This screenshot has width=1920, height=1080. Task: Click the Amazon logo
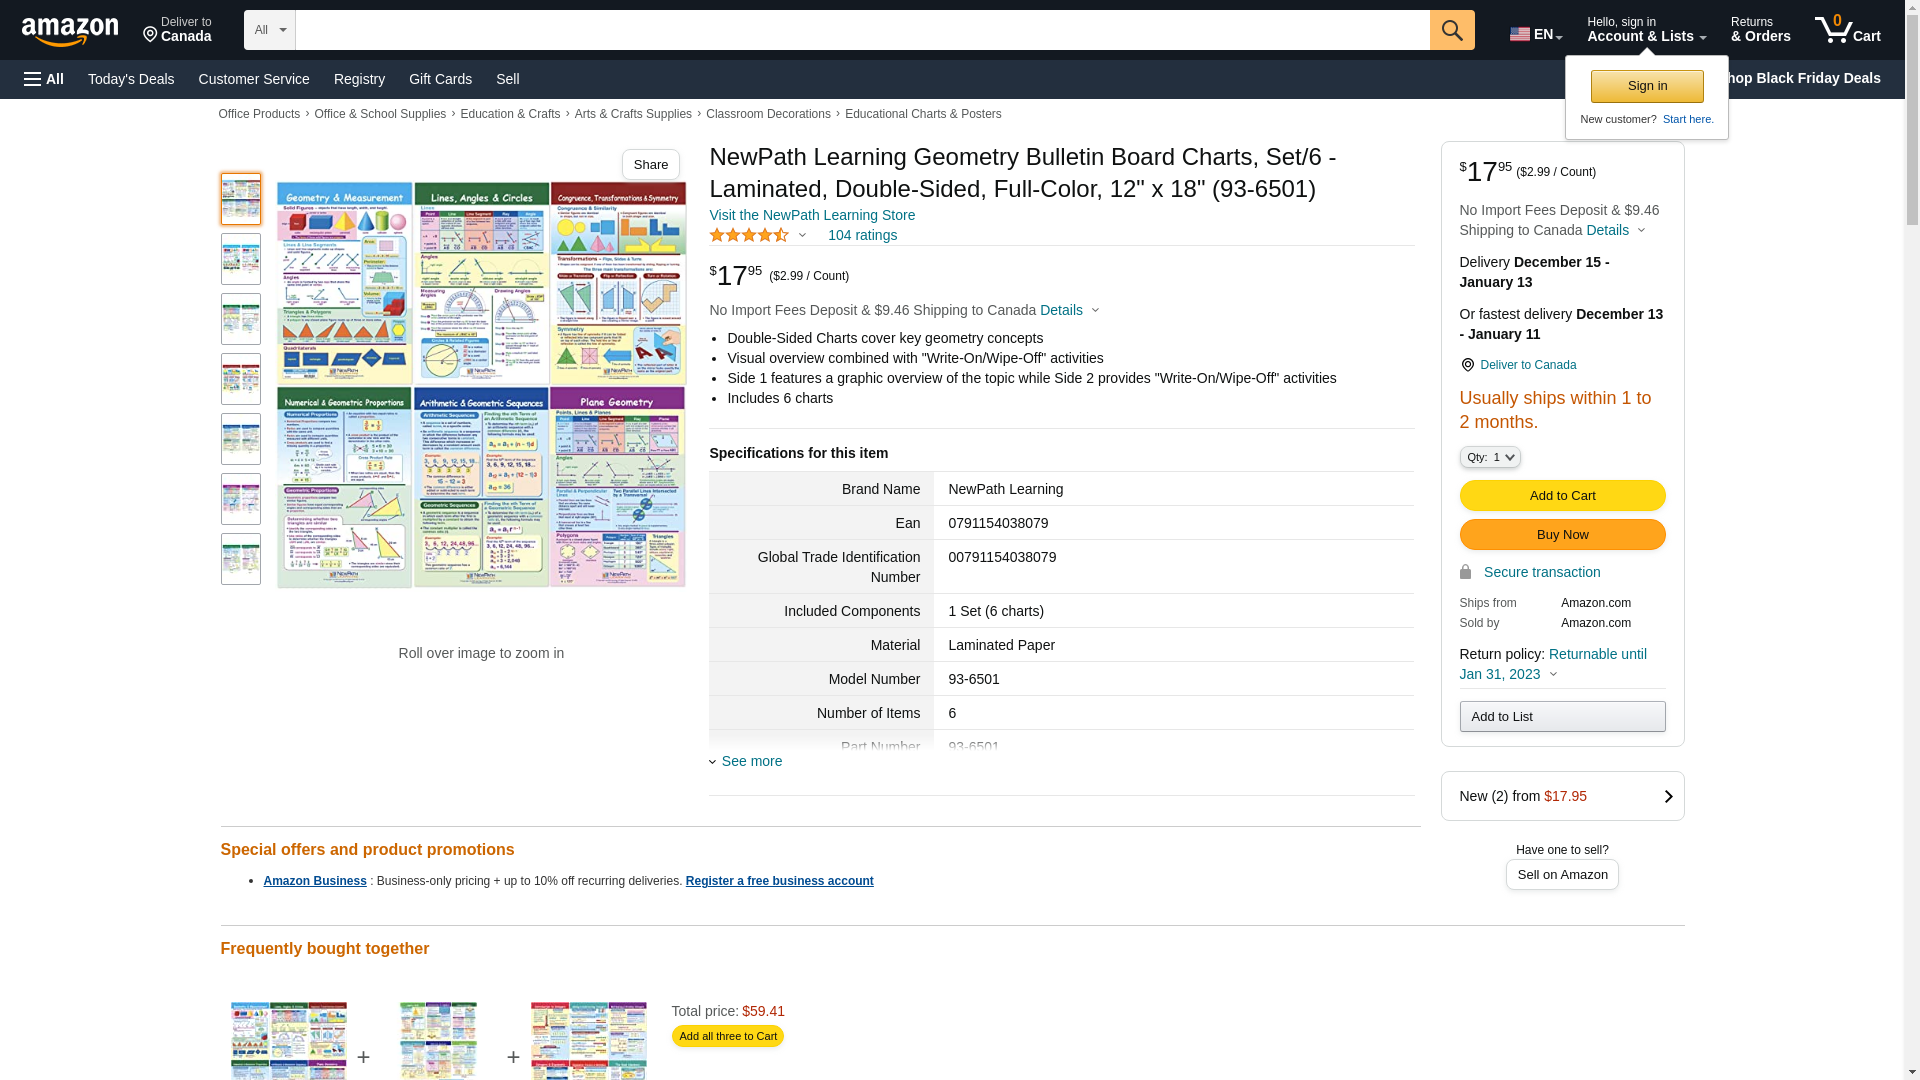(x=70, y=32)
